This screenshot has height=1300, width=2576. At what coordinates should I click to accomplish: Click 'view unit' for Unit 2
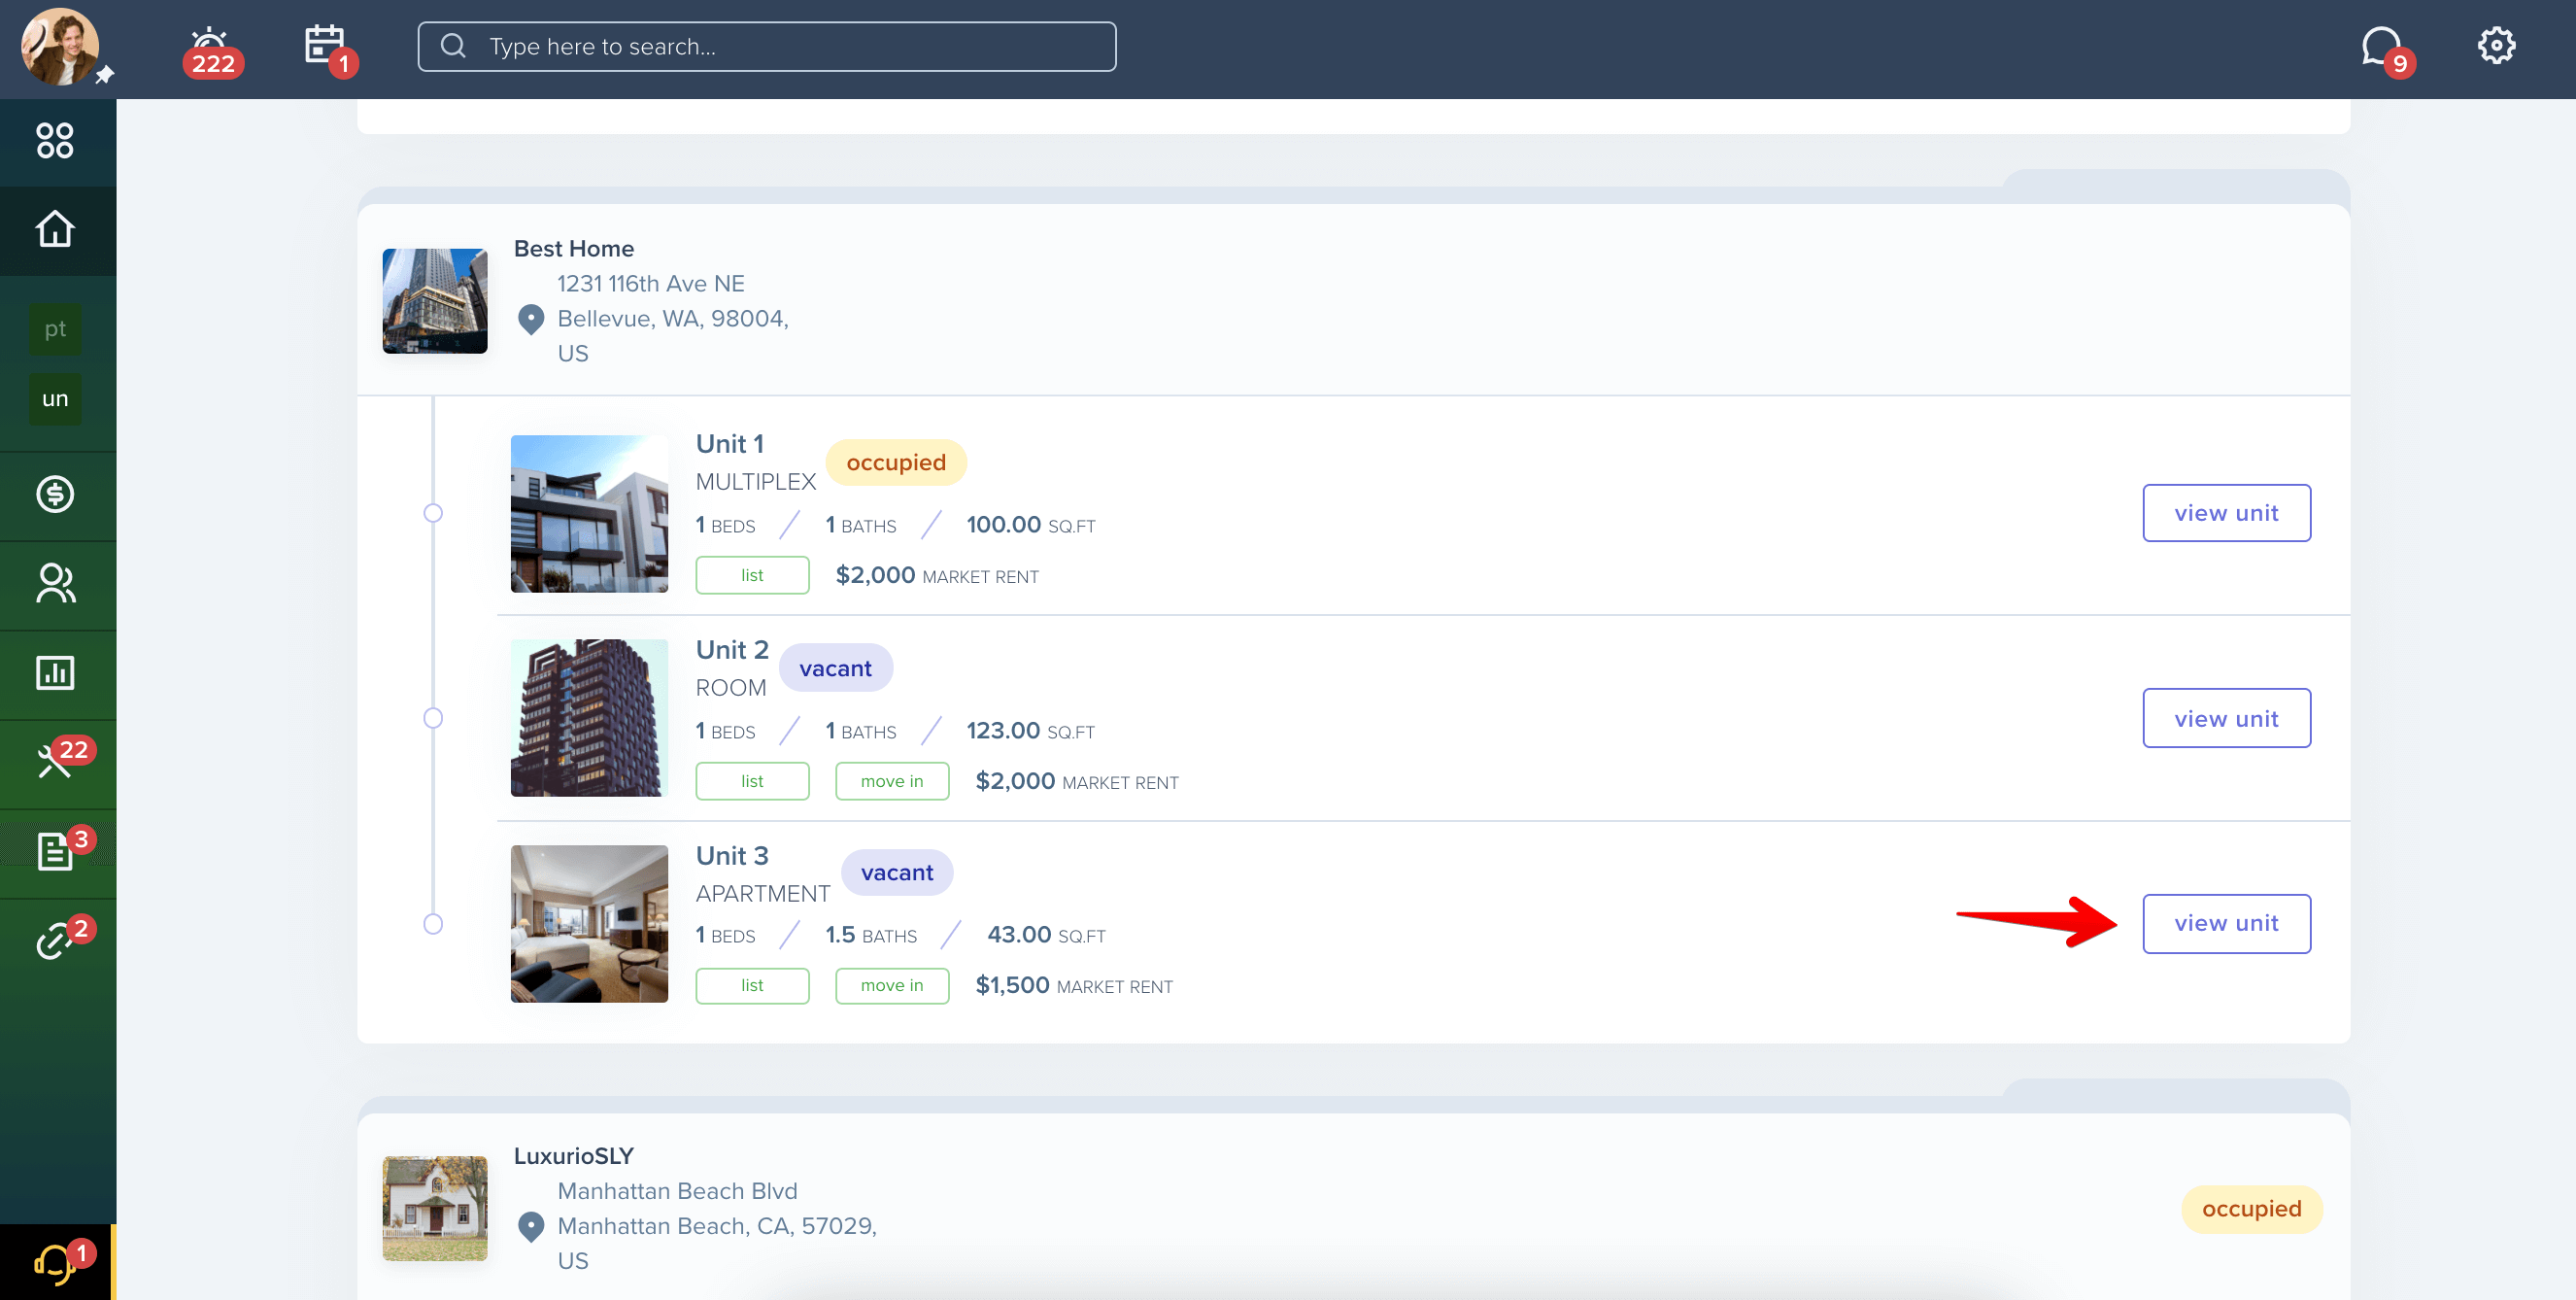point(2226,718)
